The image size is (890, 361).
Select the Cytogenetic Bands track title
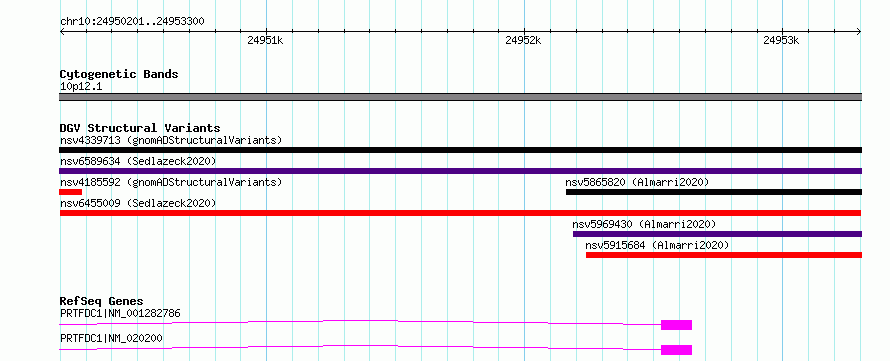[119, 74]
